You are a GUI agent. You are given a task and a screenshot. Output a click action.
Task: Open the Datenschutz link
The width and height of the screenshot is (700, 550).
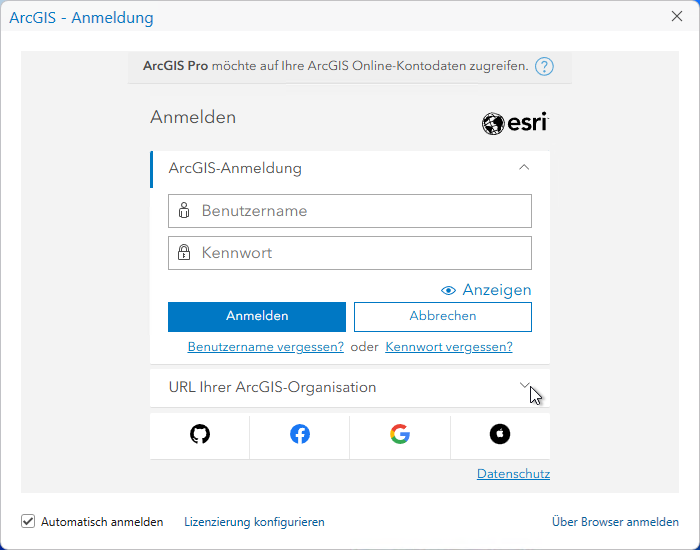513,474
